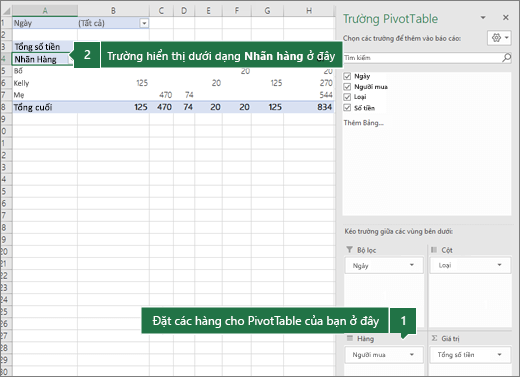Open the PivotTable pane options arrow
The width and height of the screenshot is (520, 377).
point(483,18)
